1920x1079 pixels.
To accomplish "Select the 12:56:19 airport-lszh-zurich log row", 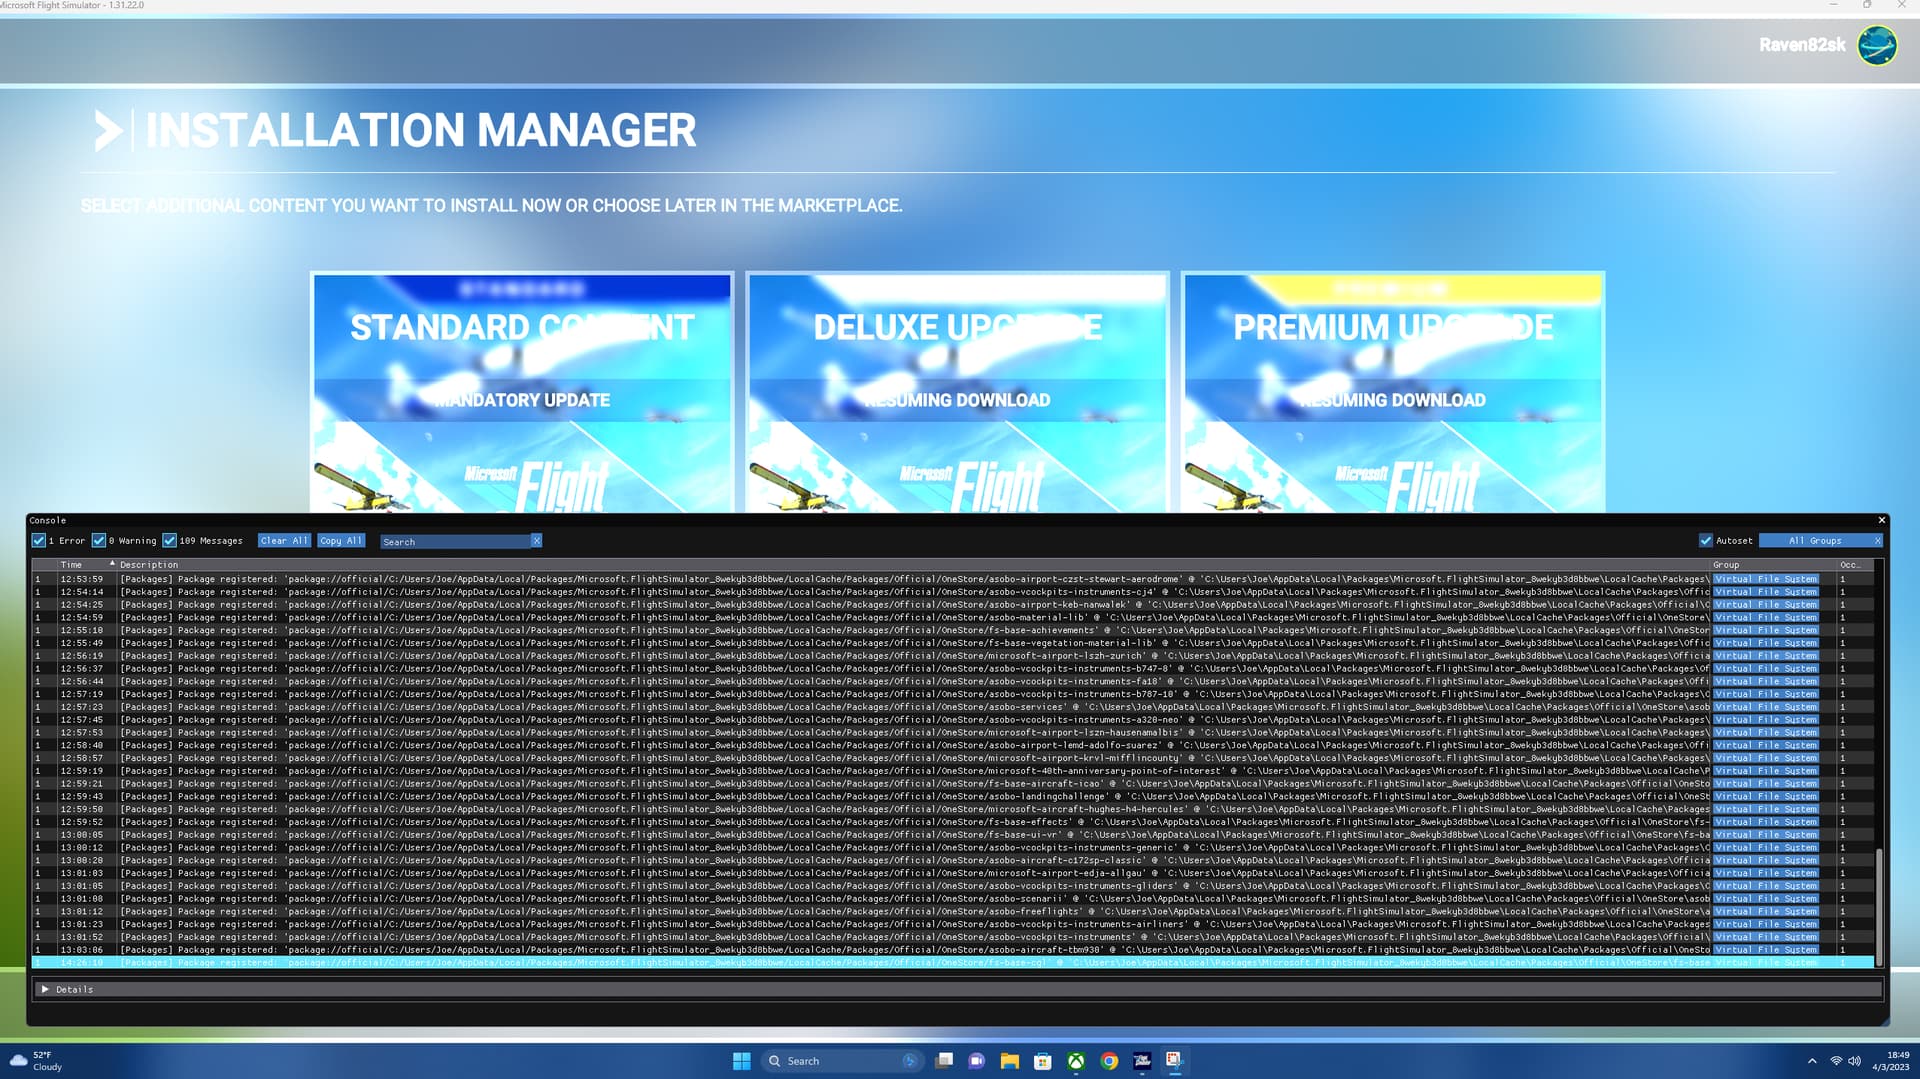I will tap(953, 656).
